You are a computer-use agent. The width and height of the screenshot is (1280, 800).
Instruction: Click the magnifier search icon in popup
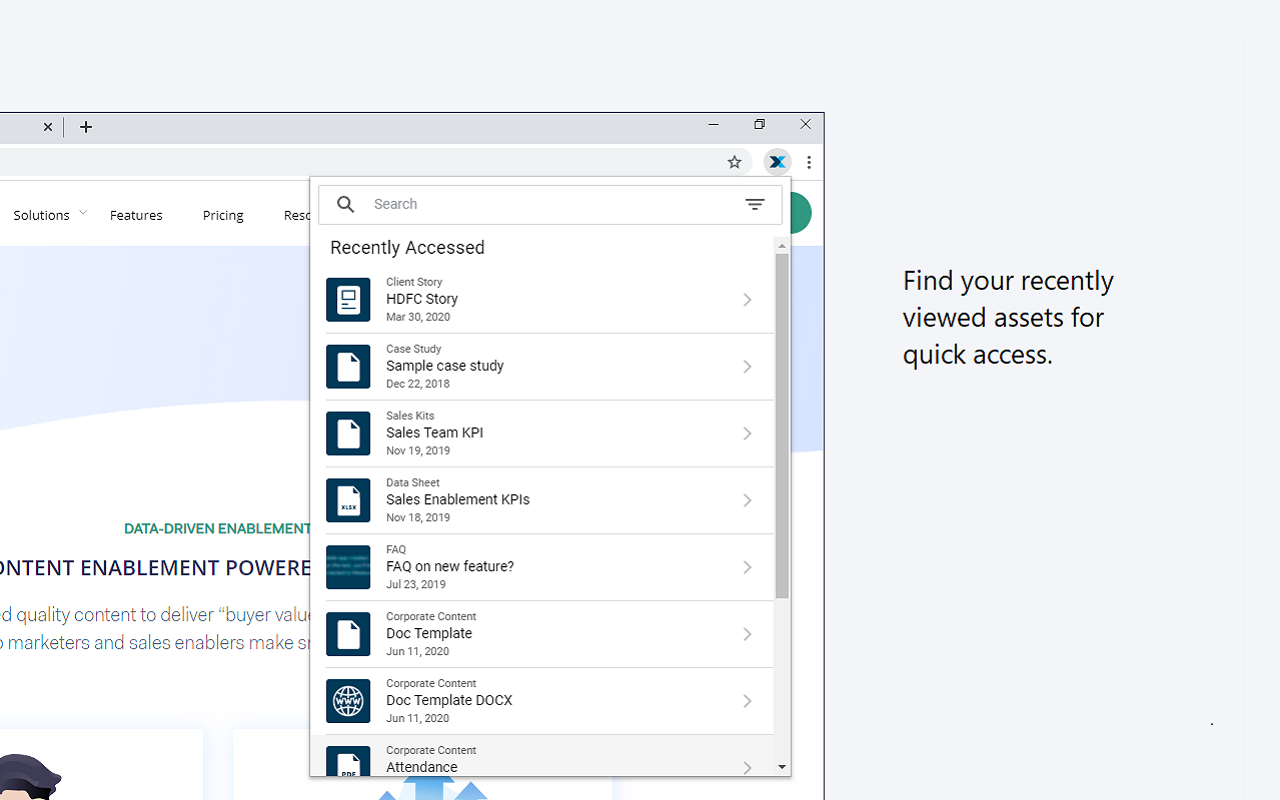346,204
